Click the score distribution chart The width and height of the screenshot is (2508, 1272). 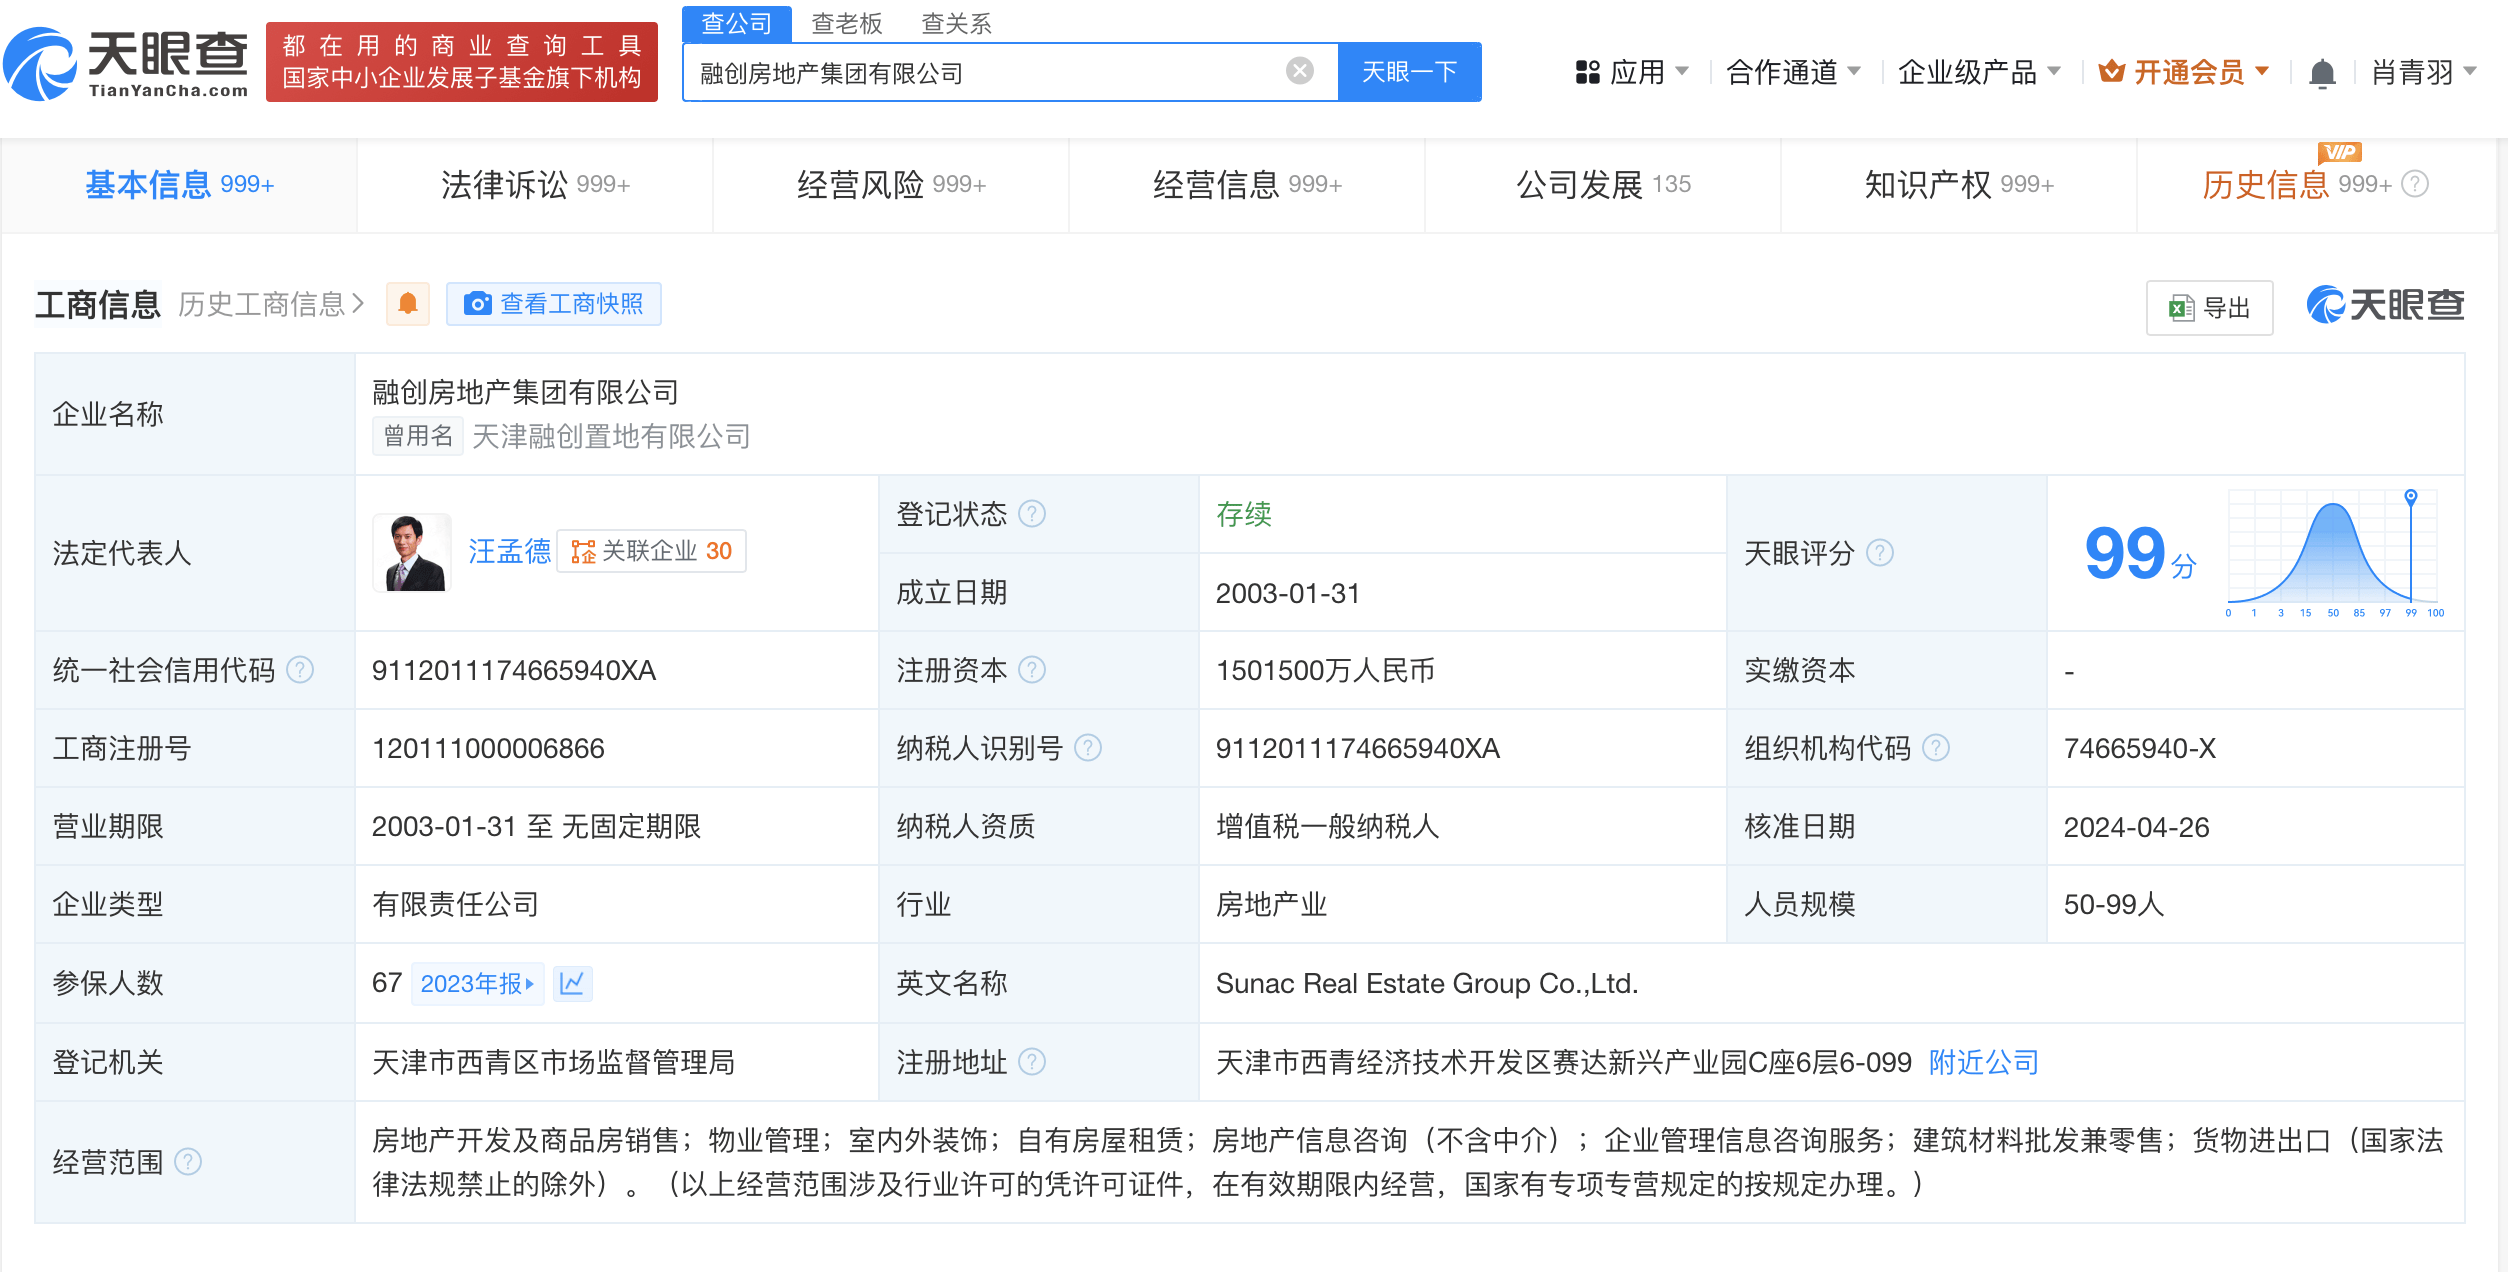2334,553
